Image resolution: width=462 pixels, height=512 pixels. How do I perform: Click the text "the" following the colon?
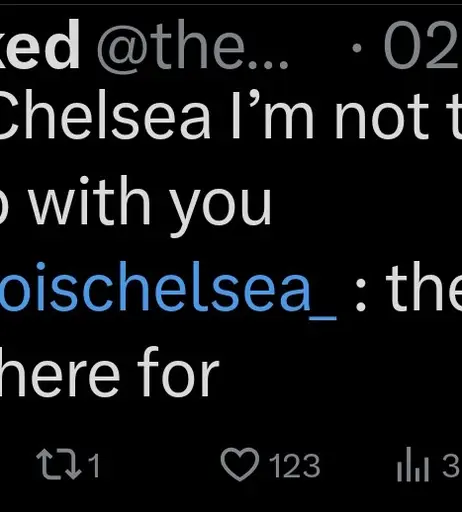pyautogui.click(x=424, y=288)
